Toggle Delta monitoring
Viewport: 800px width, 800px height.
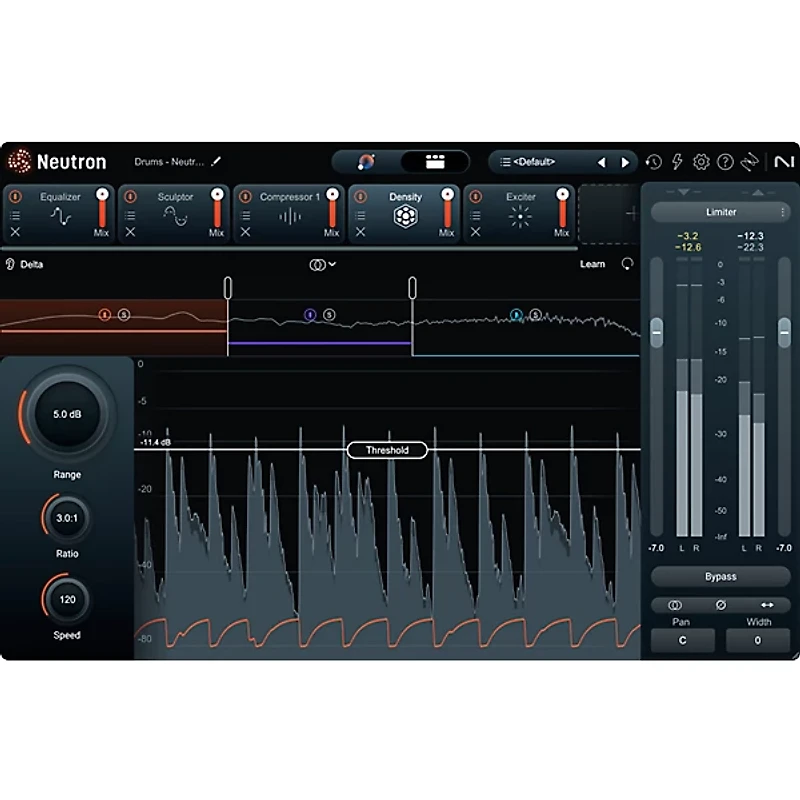pos(22,264)
